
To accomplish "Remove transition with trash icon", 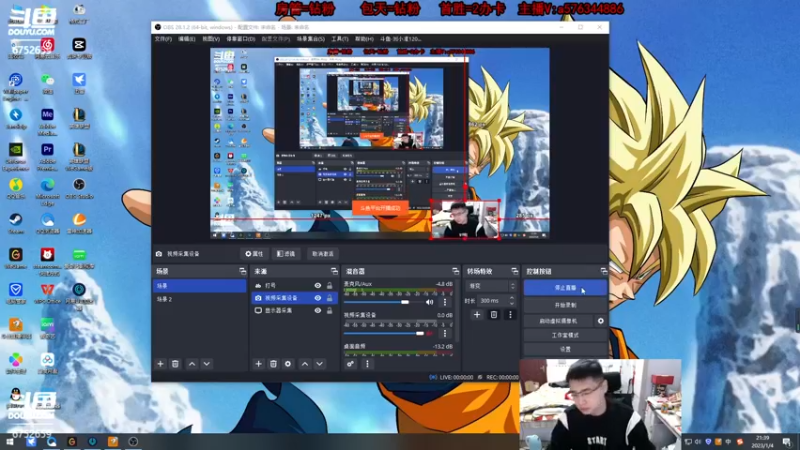I will [493, 315].
